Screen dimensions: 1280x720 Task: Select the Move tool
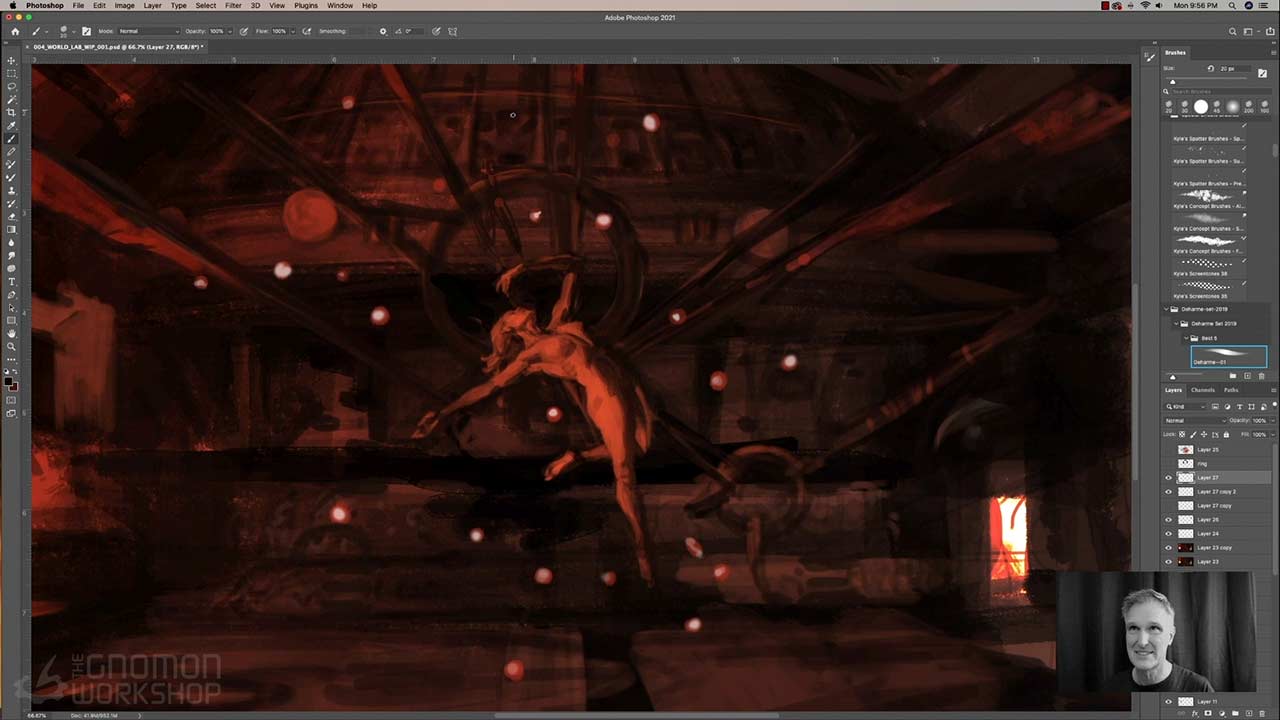pyautogui.click(x=12, y=61)
